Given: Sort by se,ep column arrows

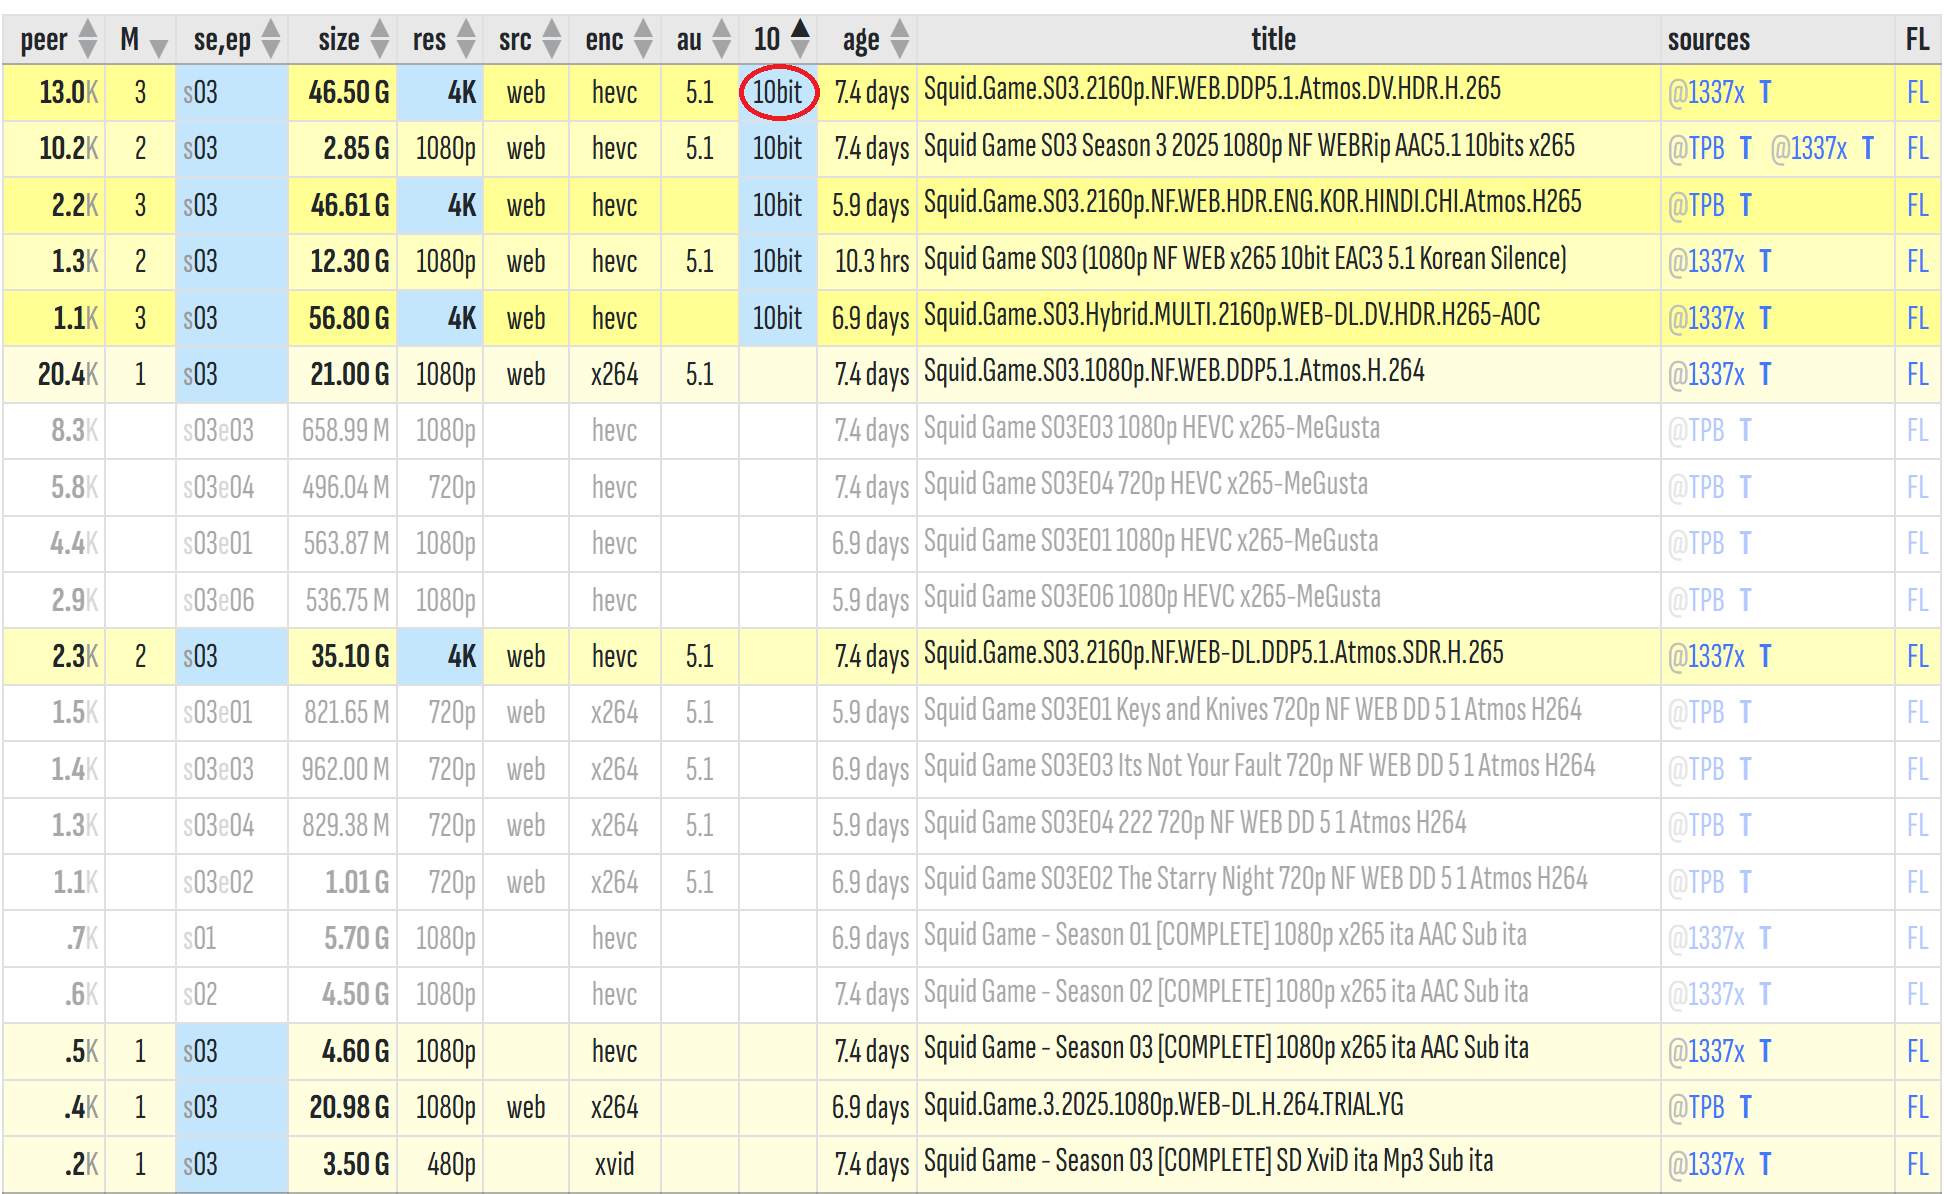Looking at the screenshot, I should tap(271, 39).
